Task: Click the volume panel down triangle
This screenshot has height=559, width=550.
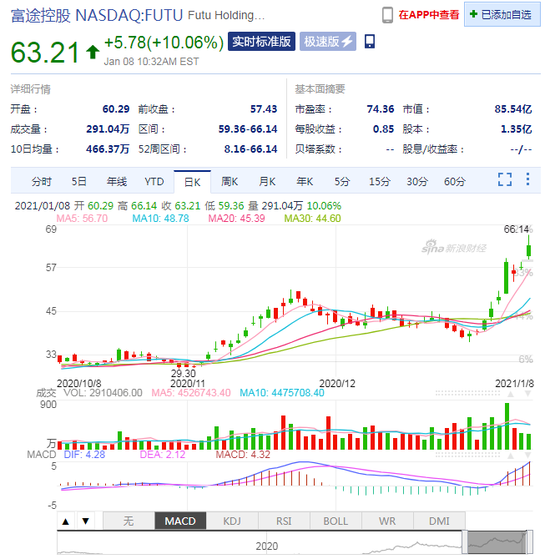Action: click(528, 394)
